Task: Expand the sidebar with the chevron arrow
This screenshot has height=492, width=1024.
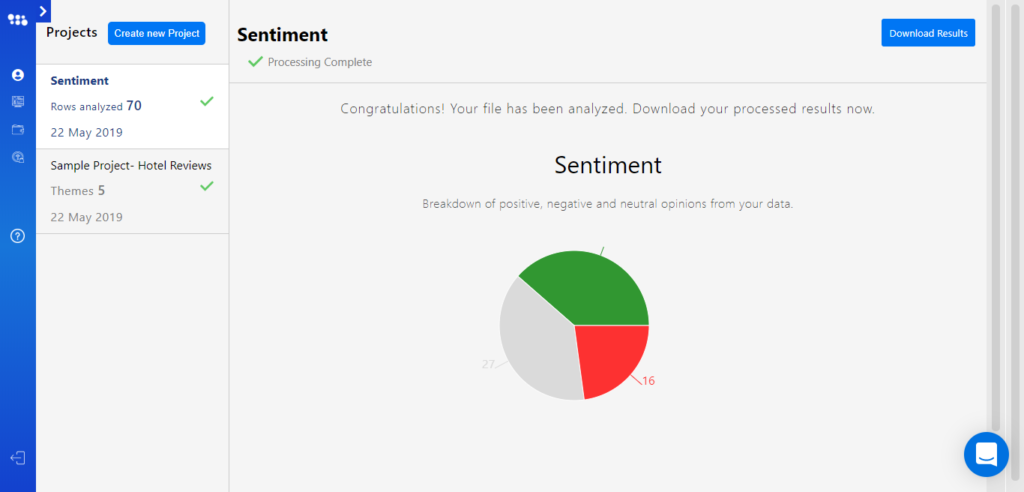Action: coord(43,11)
